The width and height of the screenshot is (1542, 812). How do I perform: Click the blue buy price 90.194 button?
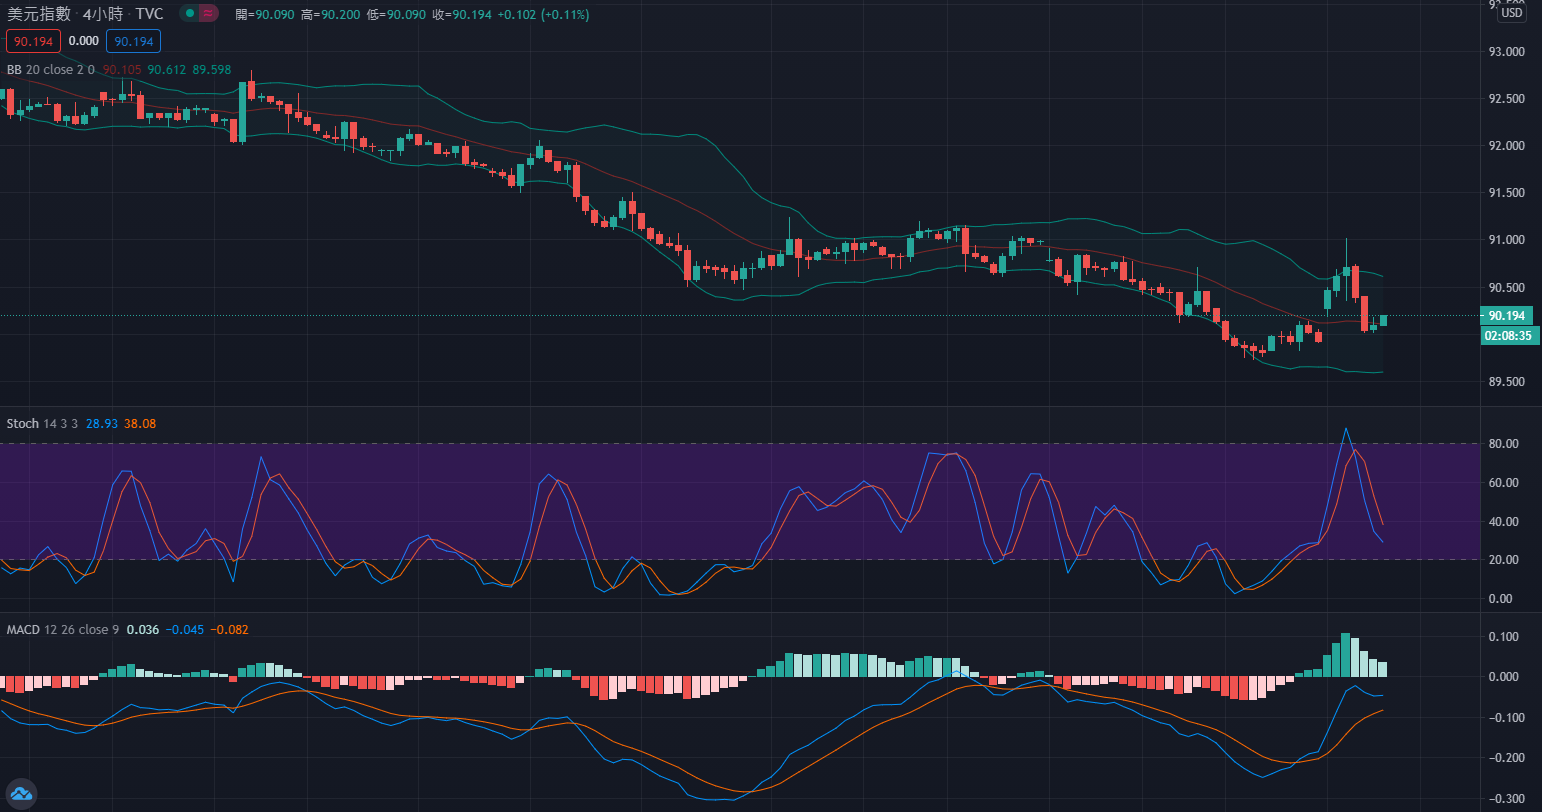pos(133,41)
